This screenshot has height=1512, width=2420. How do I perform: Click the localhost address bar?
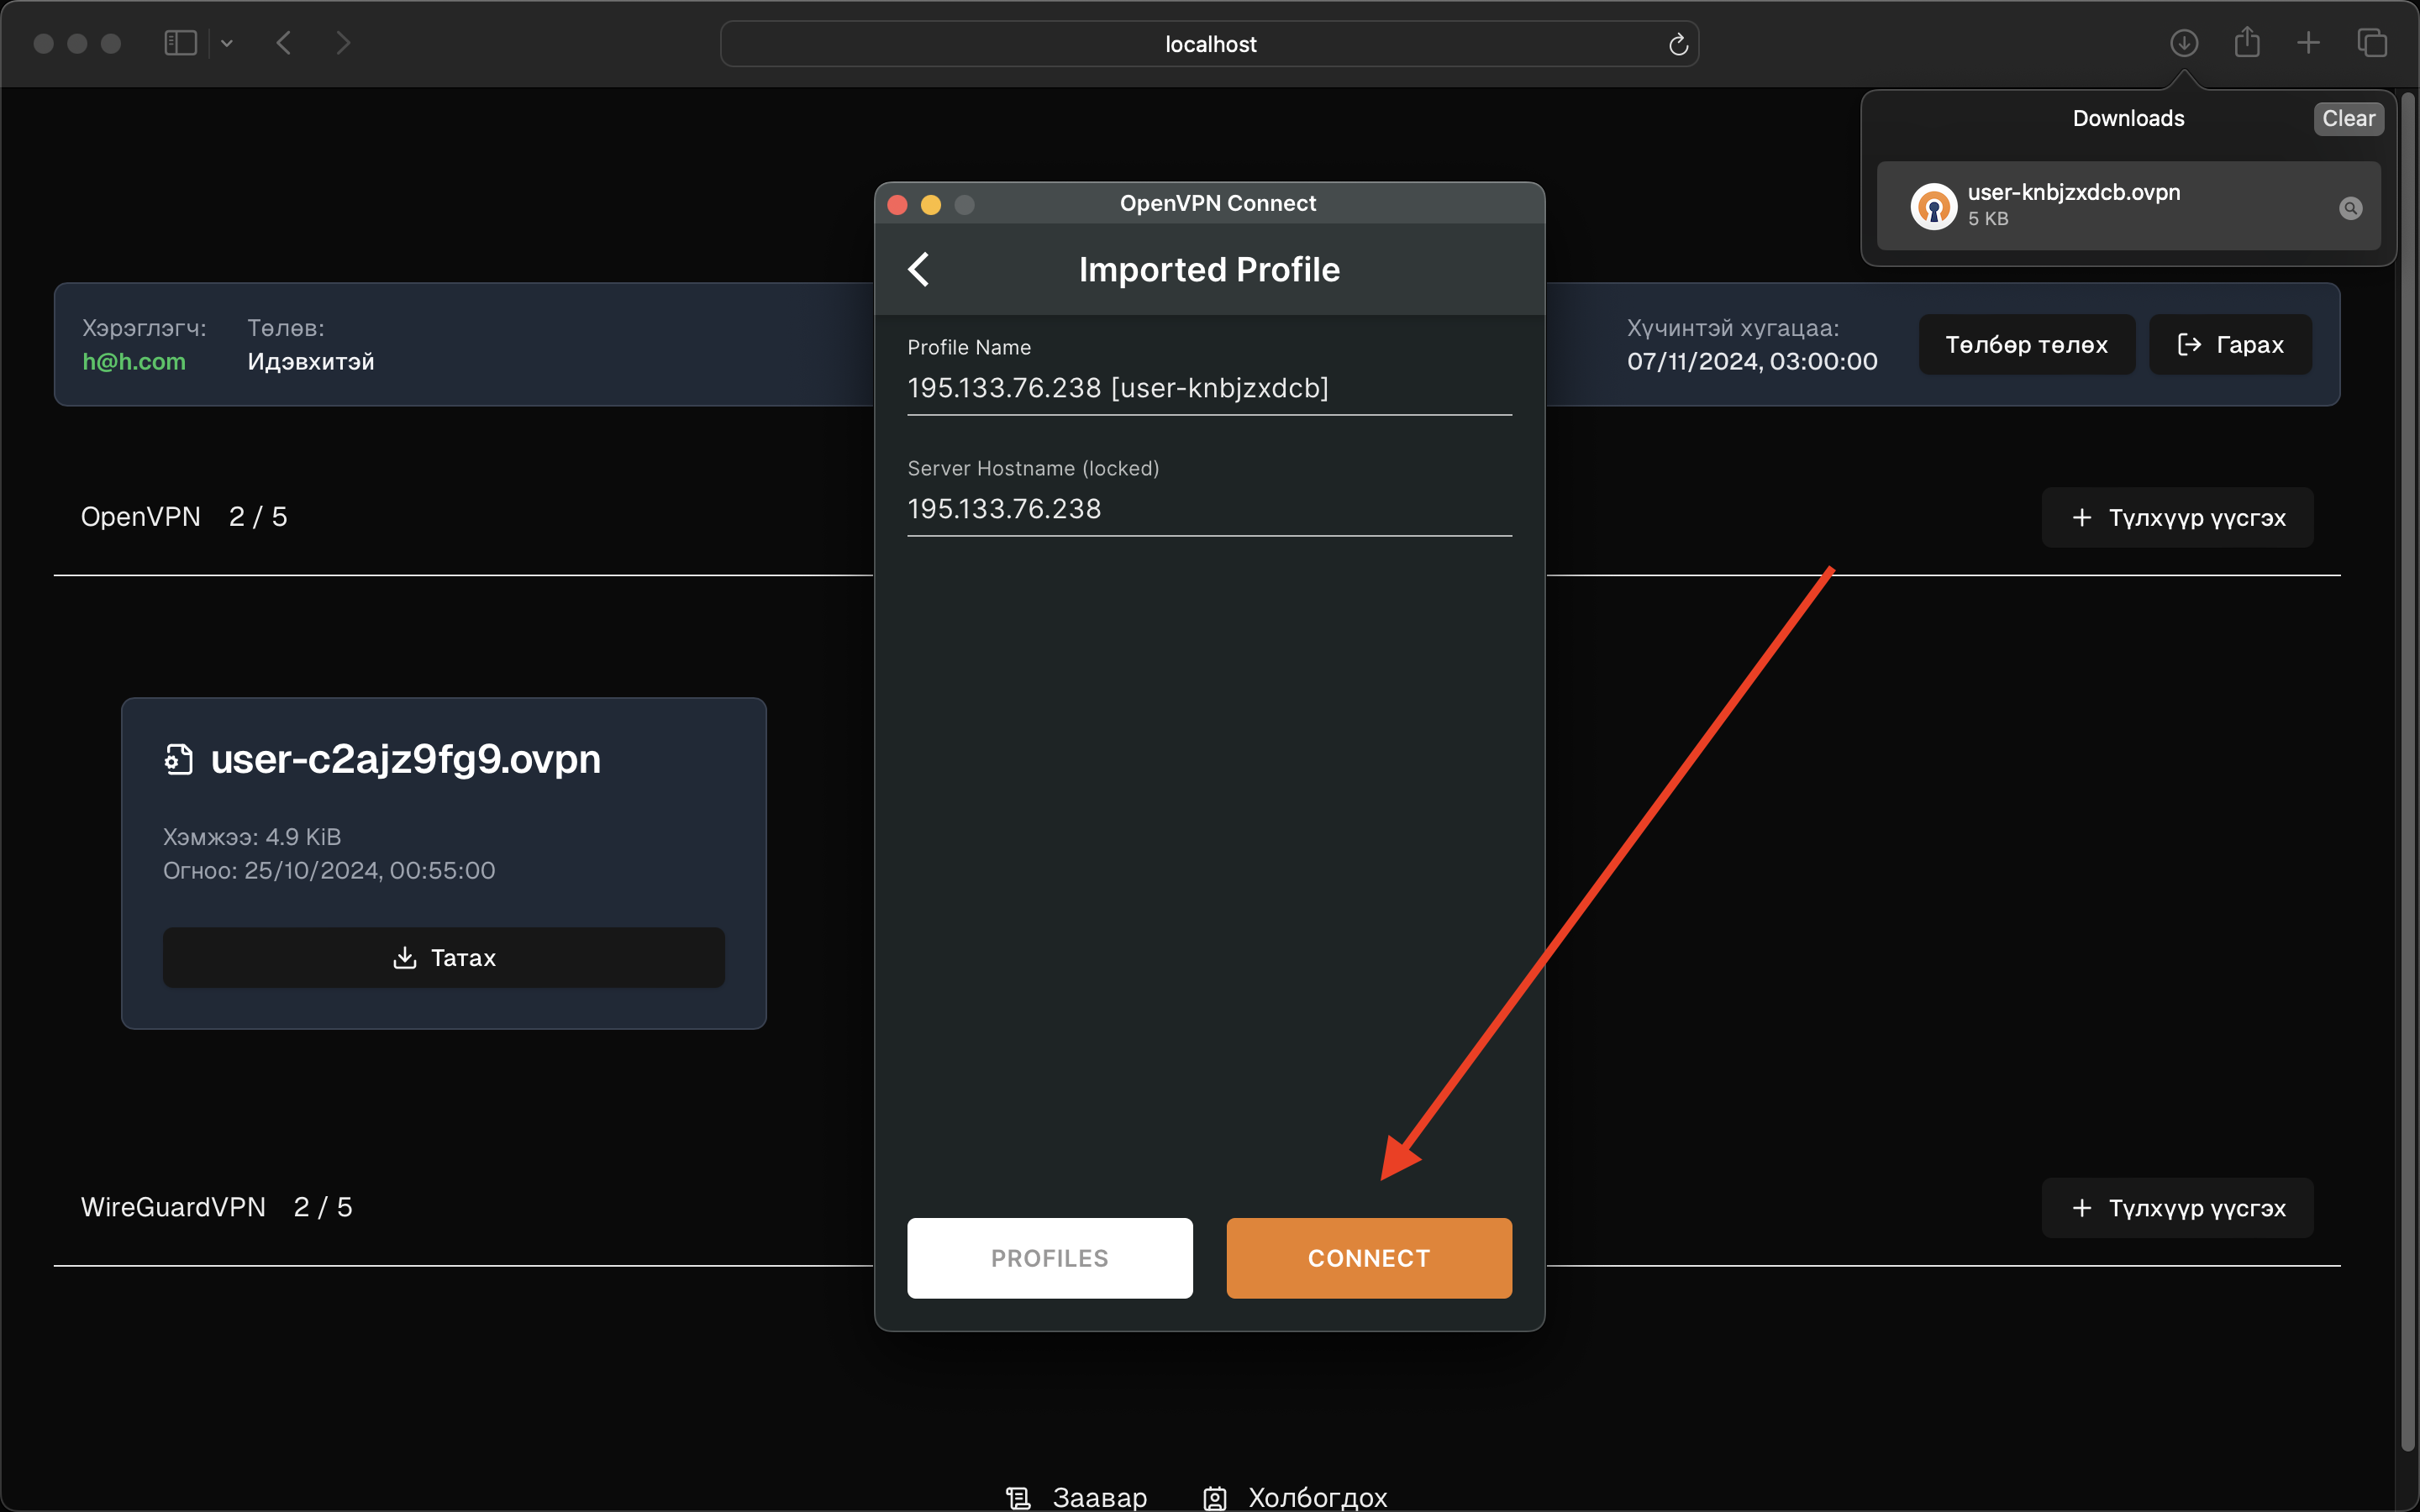click(x=1209, y=44)
